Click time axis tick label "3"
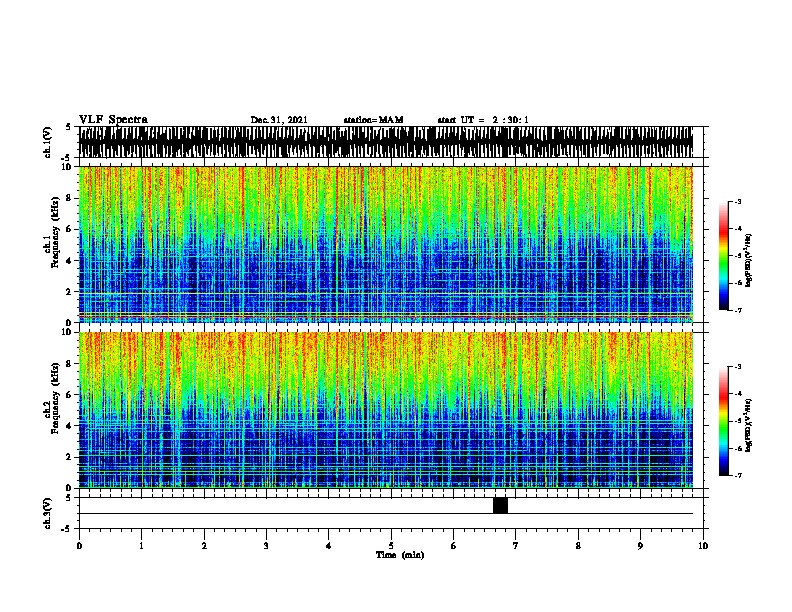The height and width of the screenshot is (612, 792). click(266, 545)
